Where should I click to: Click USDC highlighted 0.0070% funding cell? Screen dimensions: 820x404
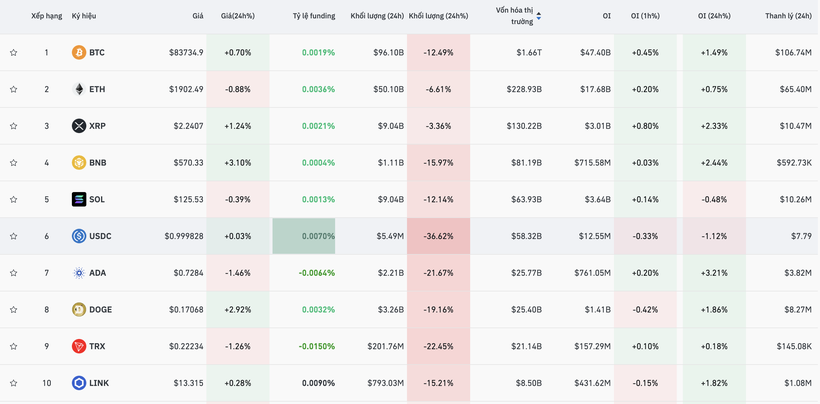point(304,236)
